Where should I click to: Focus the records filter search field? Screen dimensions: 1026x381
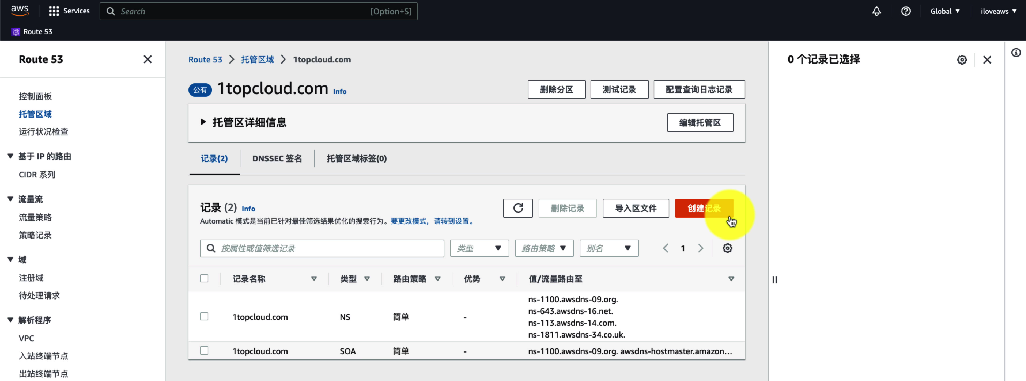click(x=322, y=248)
